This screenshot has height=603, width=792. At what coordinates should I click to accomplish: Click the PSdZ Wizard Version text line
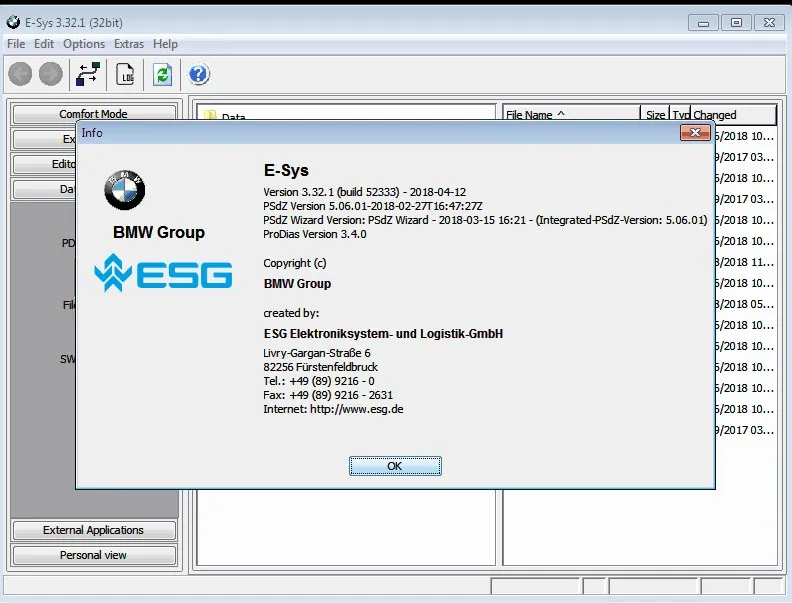click(x=485, y=220)
